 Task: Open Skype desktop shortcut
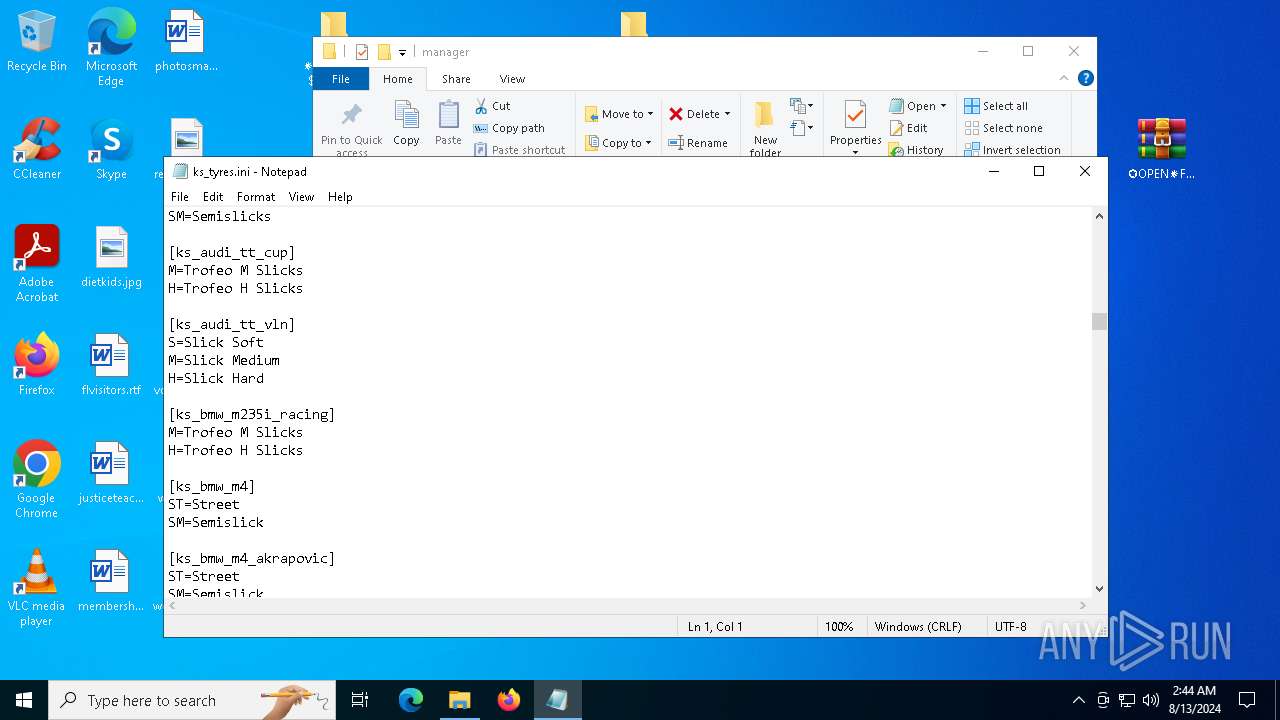click(111, 149)
